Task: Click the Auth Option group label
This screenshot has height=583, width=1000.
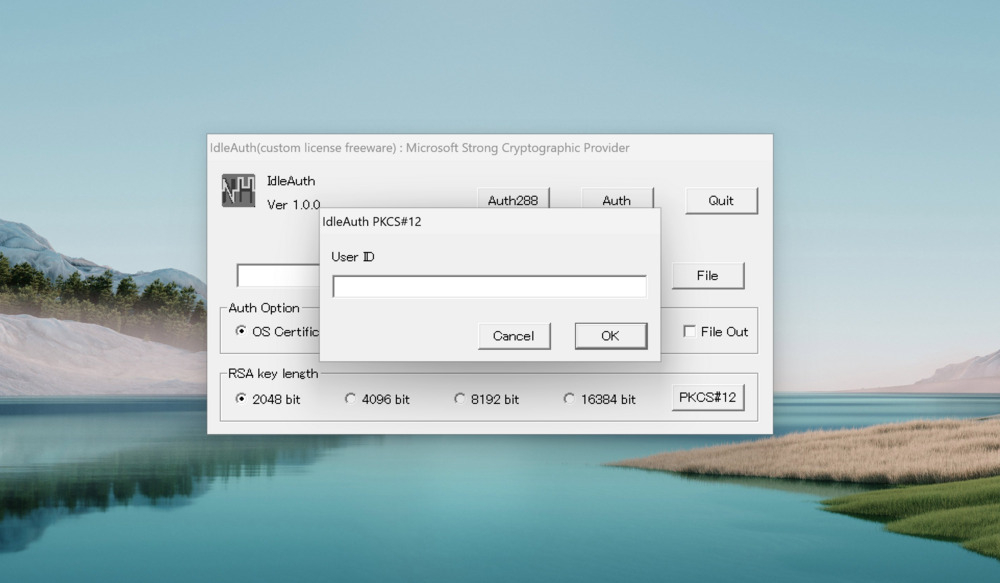Action: (x=264, y=307)
